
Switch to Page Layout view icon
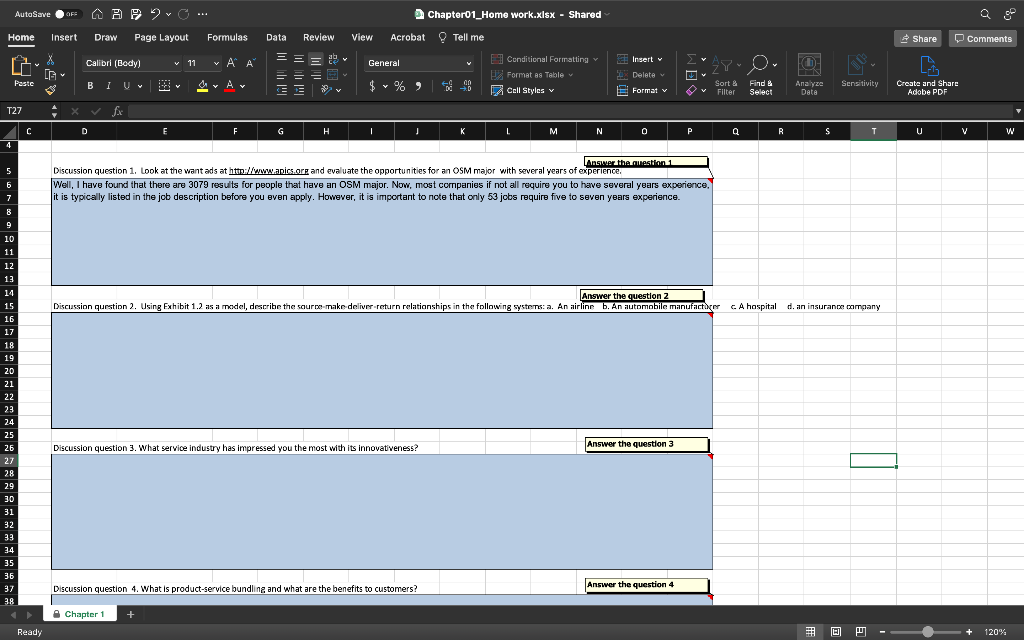(x=836, y=632)
